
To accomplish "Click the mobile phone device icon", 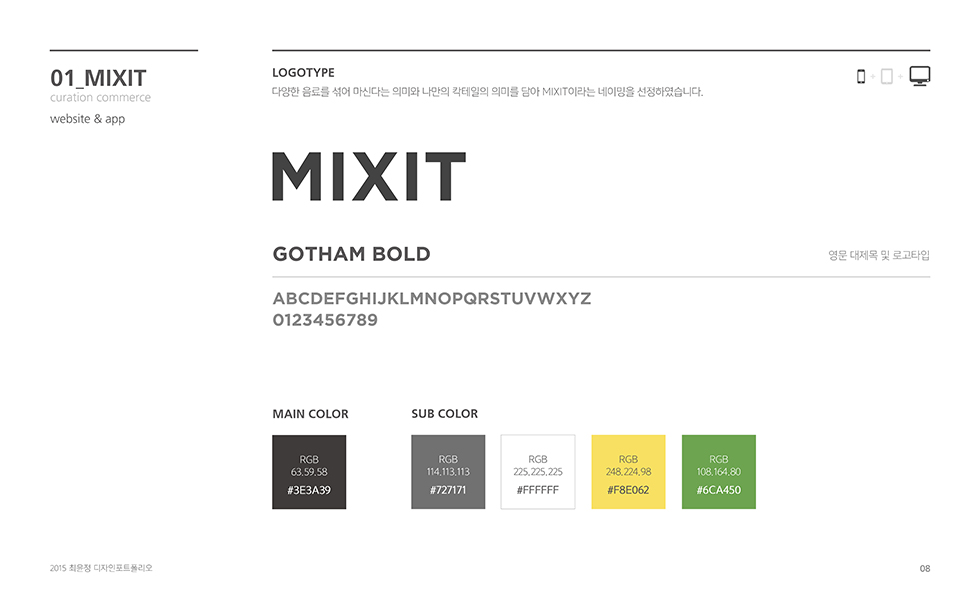I will pos(861,77).
